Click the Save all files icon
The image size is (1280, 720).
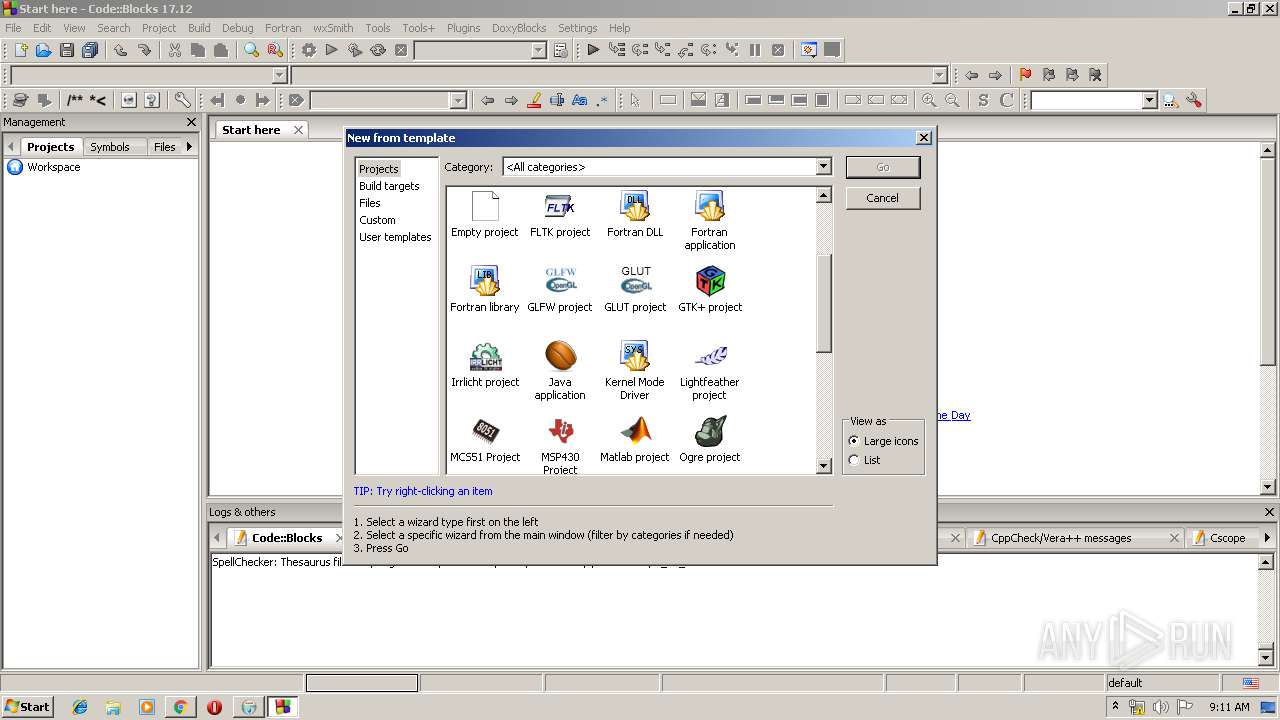pyautogui.click(x=90, y=50)
